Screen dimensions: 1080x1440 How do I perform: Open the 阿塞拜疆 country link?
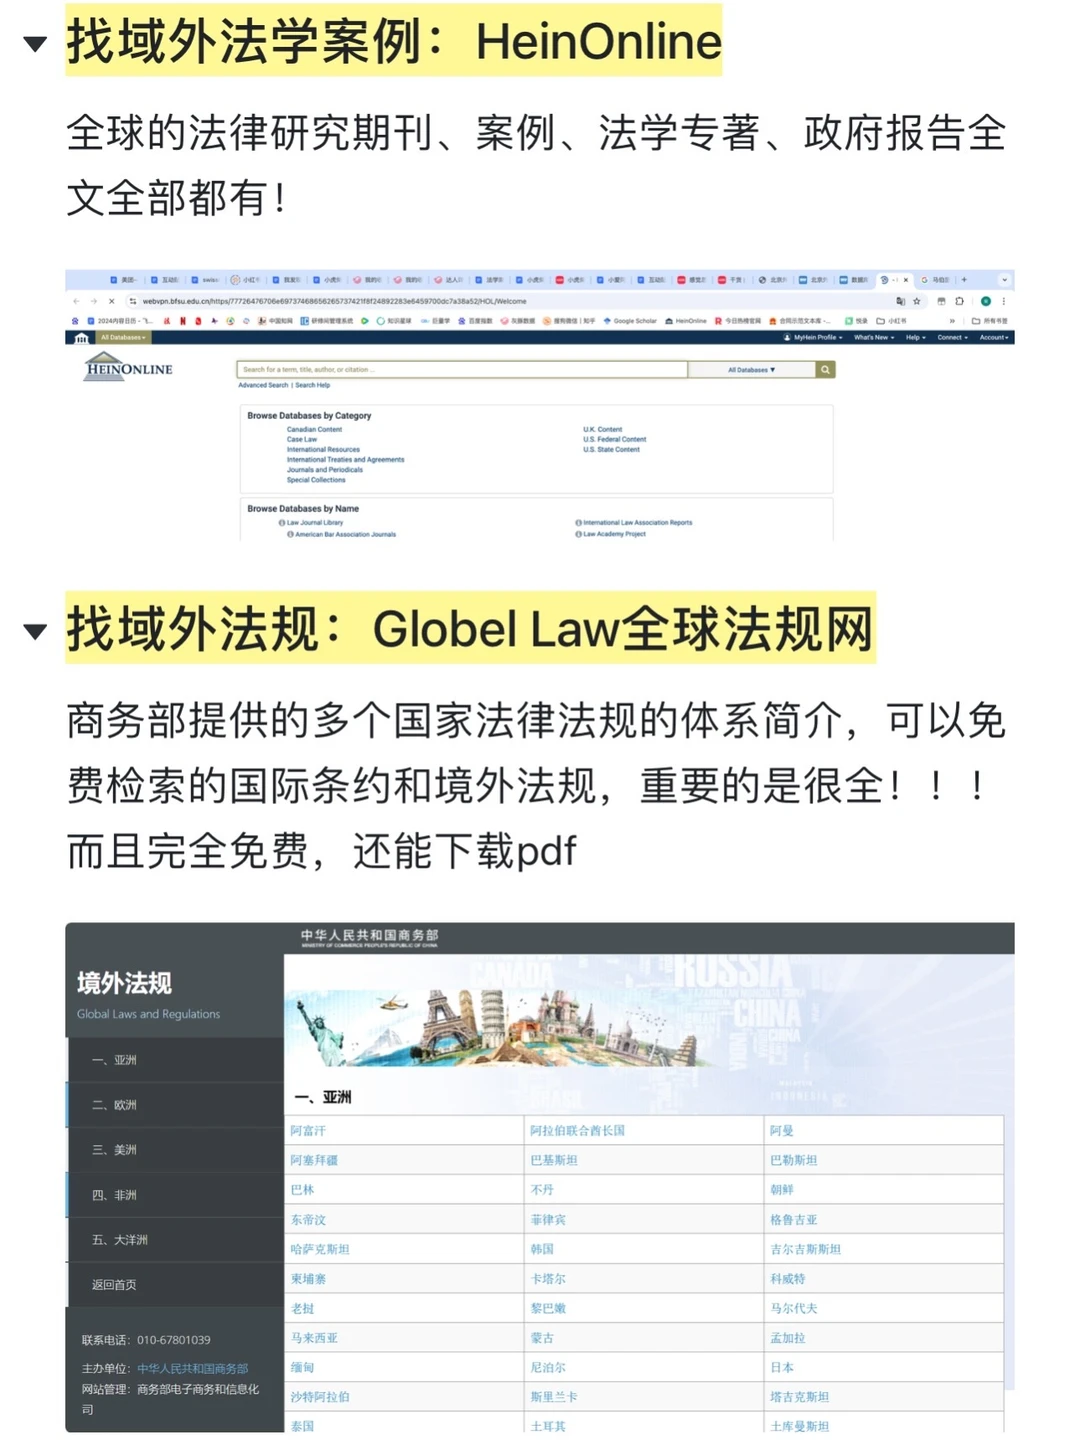pyautogui.click(x=314, y=1161)
